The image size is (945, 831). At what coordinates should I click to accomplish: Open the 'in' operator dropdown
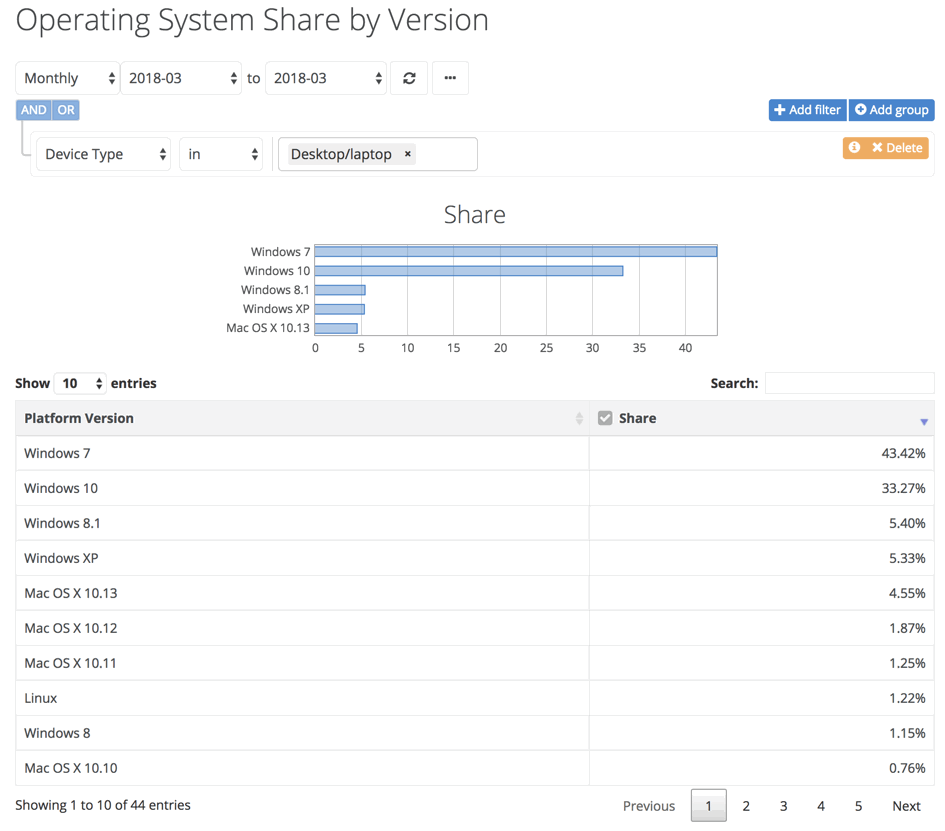(x=221, y=154)
